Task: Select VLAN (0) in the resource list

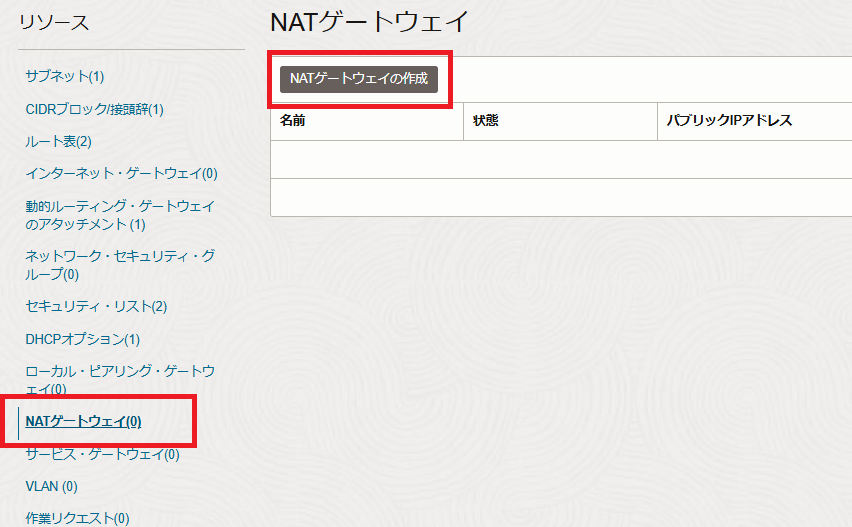Action: click(52, 486)
